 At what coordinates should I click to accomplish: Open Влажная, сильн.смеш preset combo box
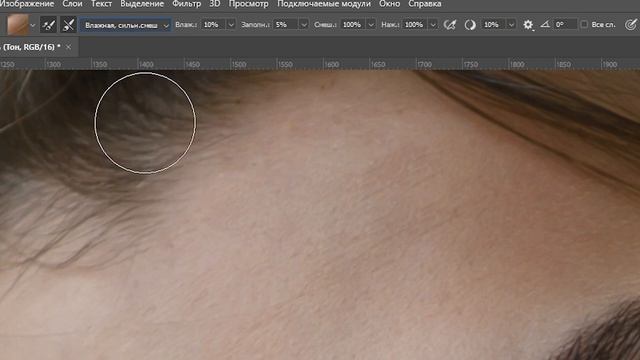125,25
